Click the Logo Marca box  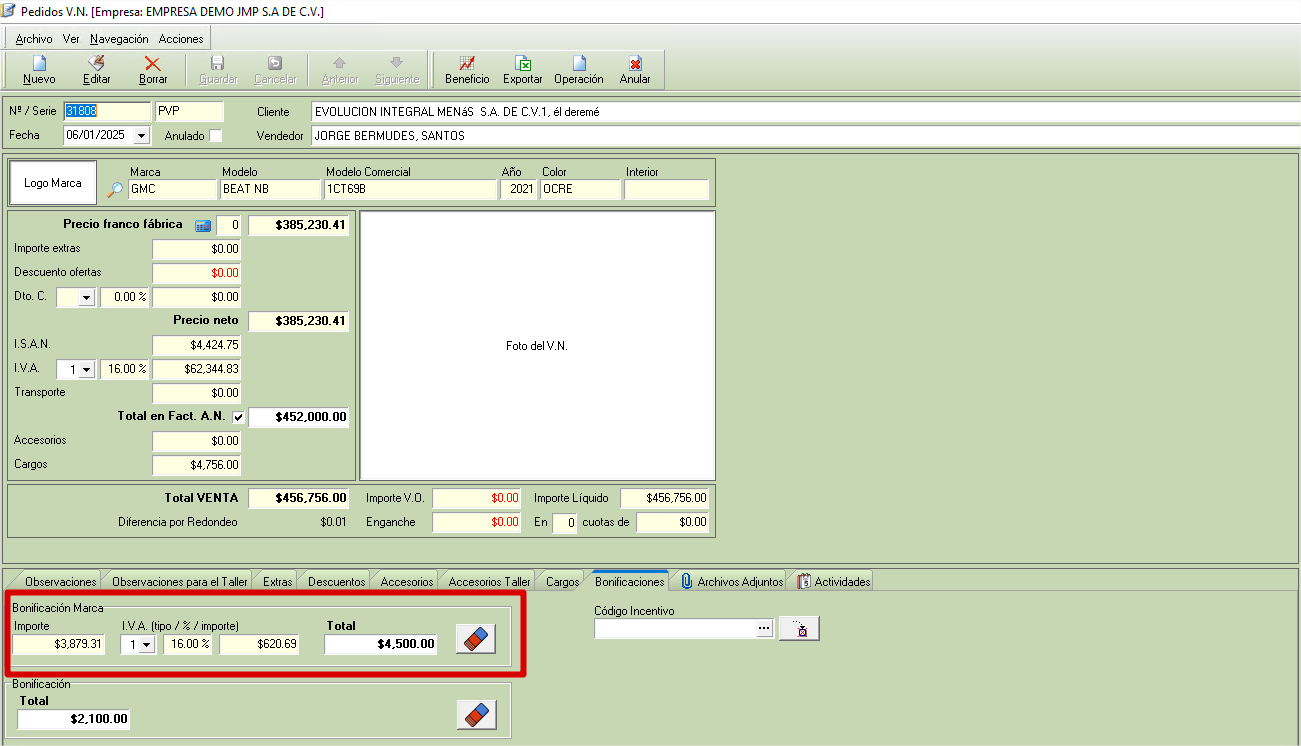(53, 183)
